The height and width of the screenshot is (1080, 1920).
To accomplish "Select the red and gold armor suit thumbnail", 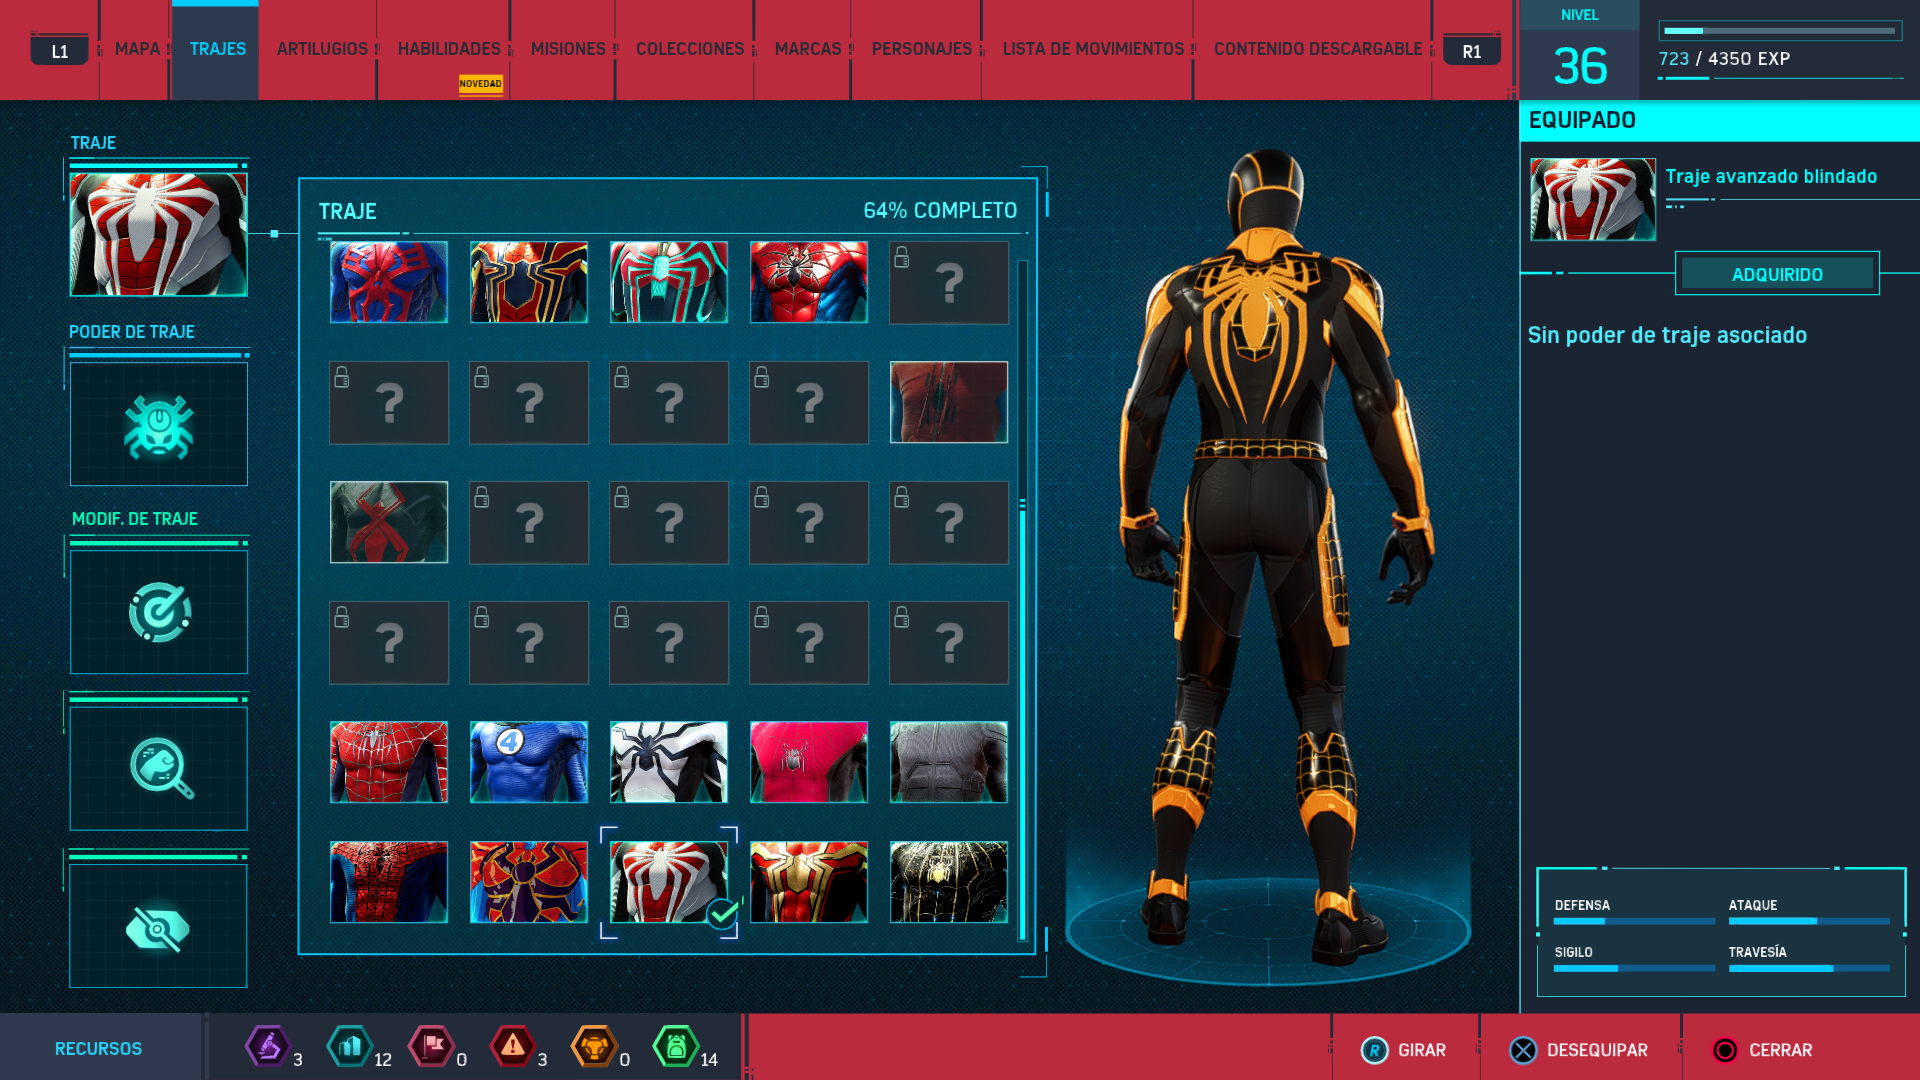I will 809,882.
